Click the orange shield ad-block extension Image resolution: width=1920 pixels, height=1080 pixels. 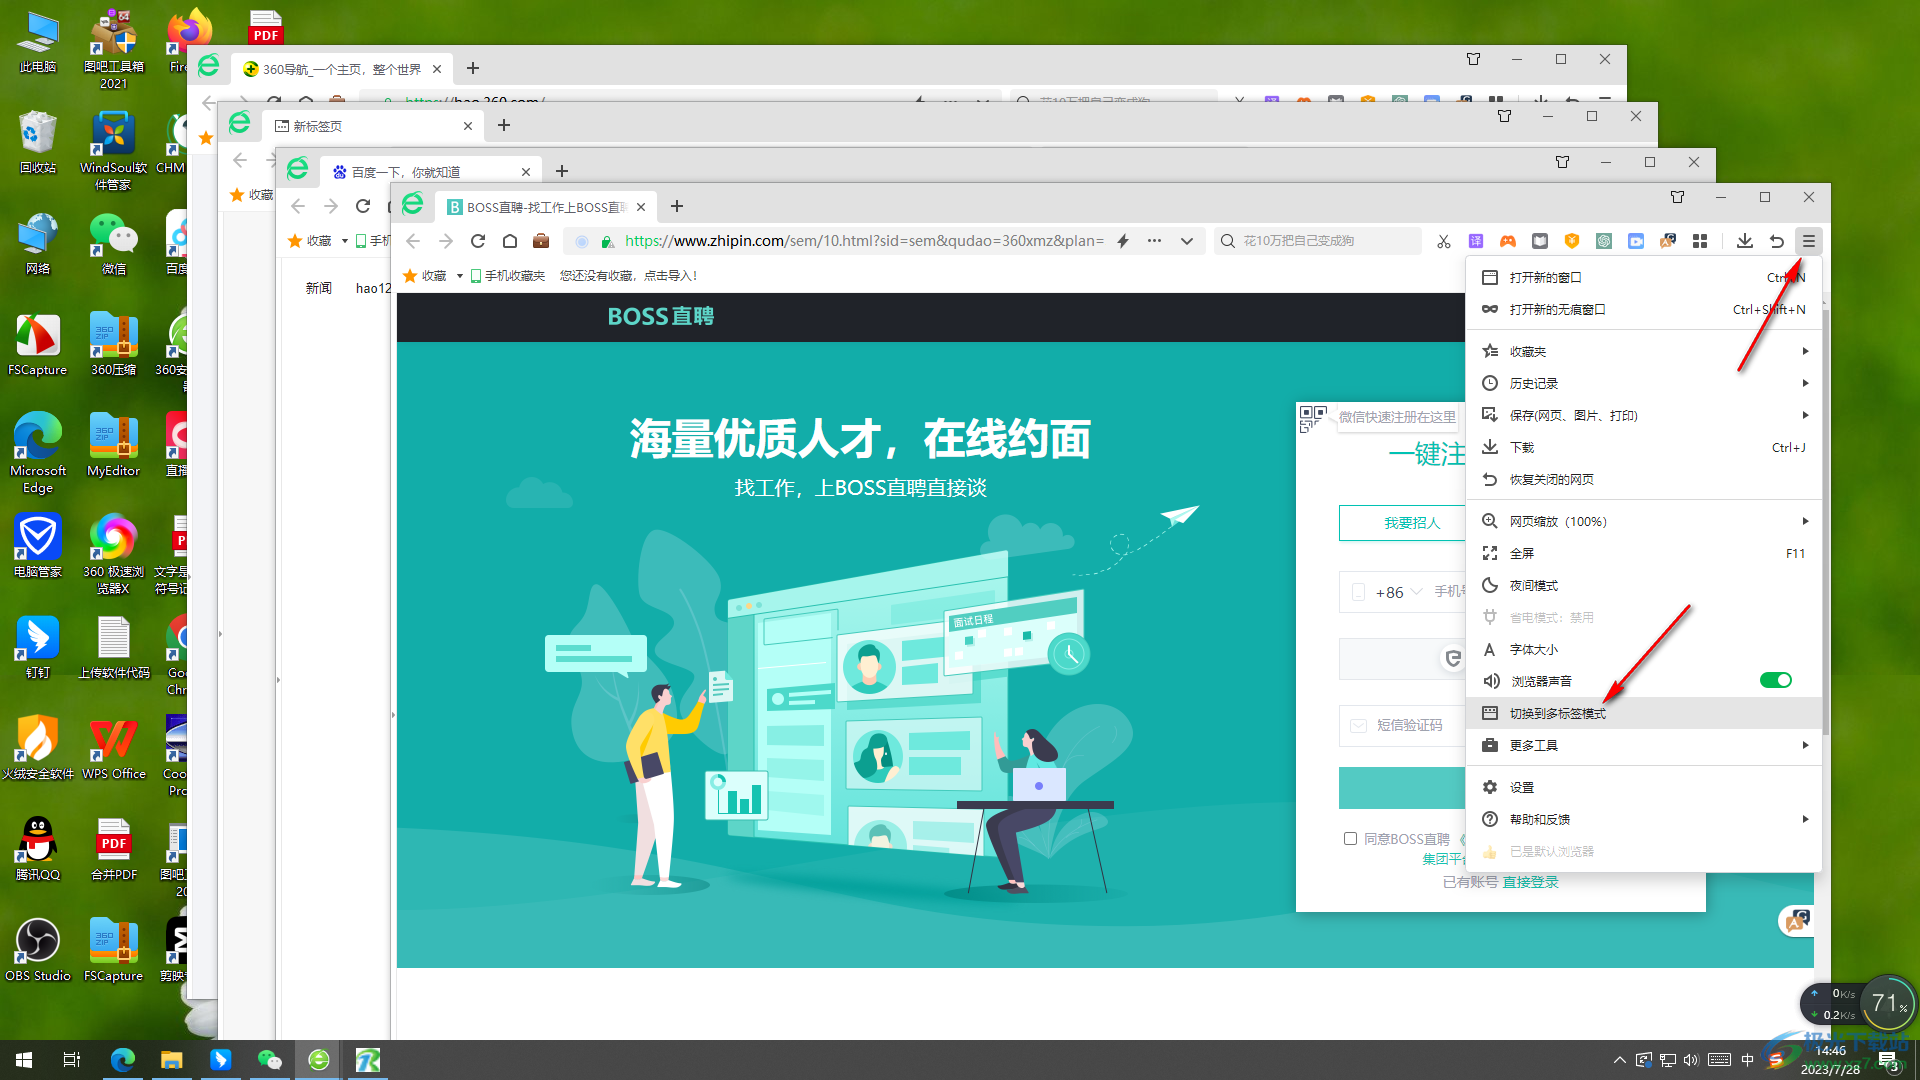coord(1572,241)
